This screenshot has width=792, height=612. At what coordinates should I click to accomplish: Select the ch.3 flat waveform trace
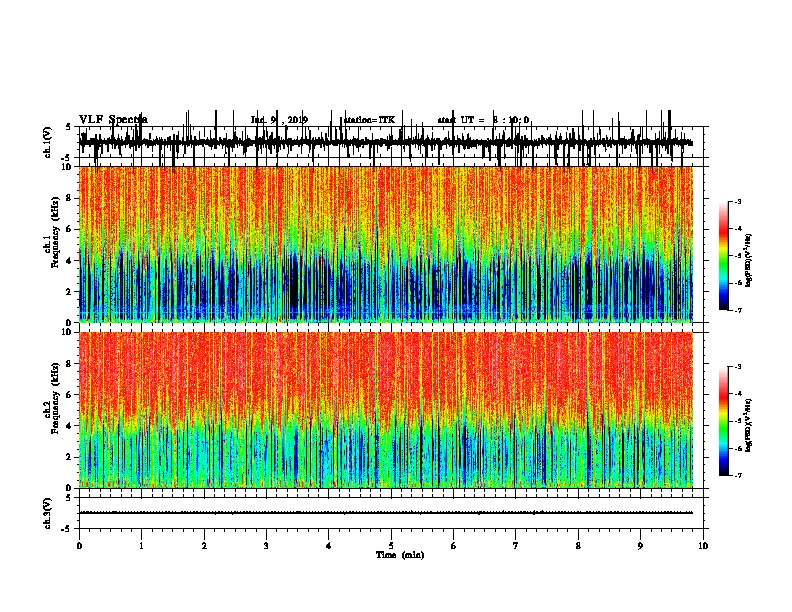[x=386, y=513]
